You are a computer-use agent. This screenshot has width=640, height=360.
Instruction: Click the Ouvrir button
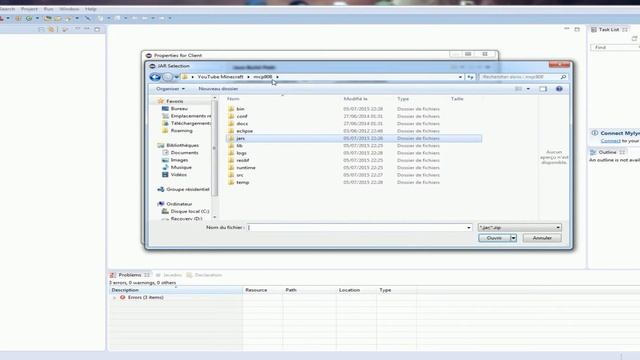click(x=494, y=238)
